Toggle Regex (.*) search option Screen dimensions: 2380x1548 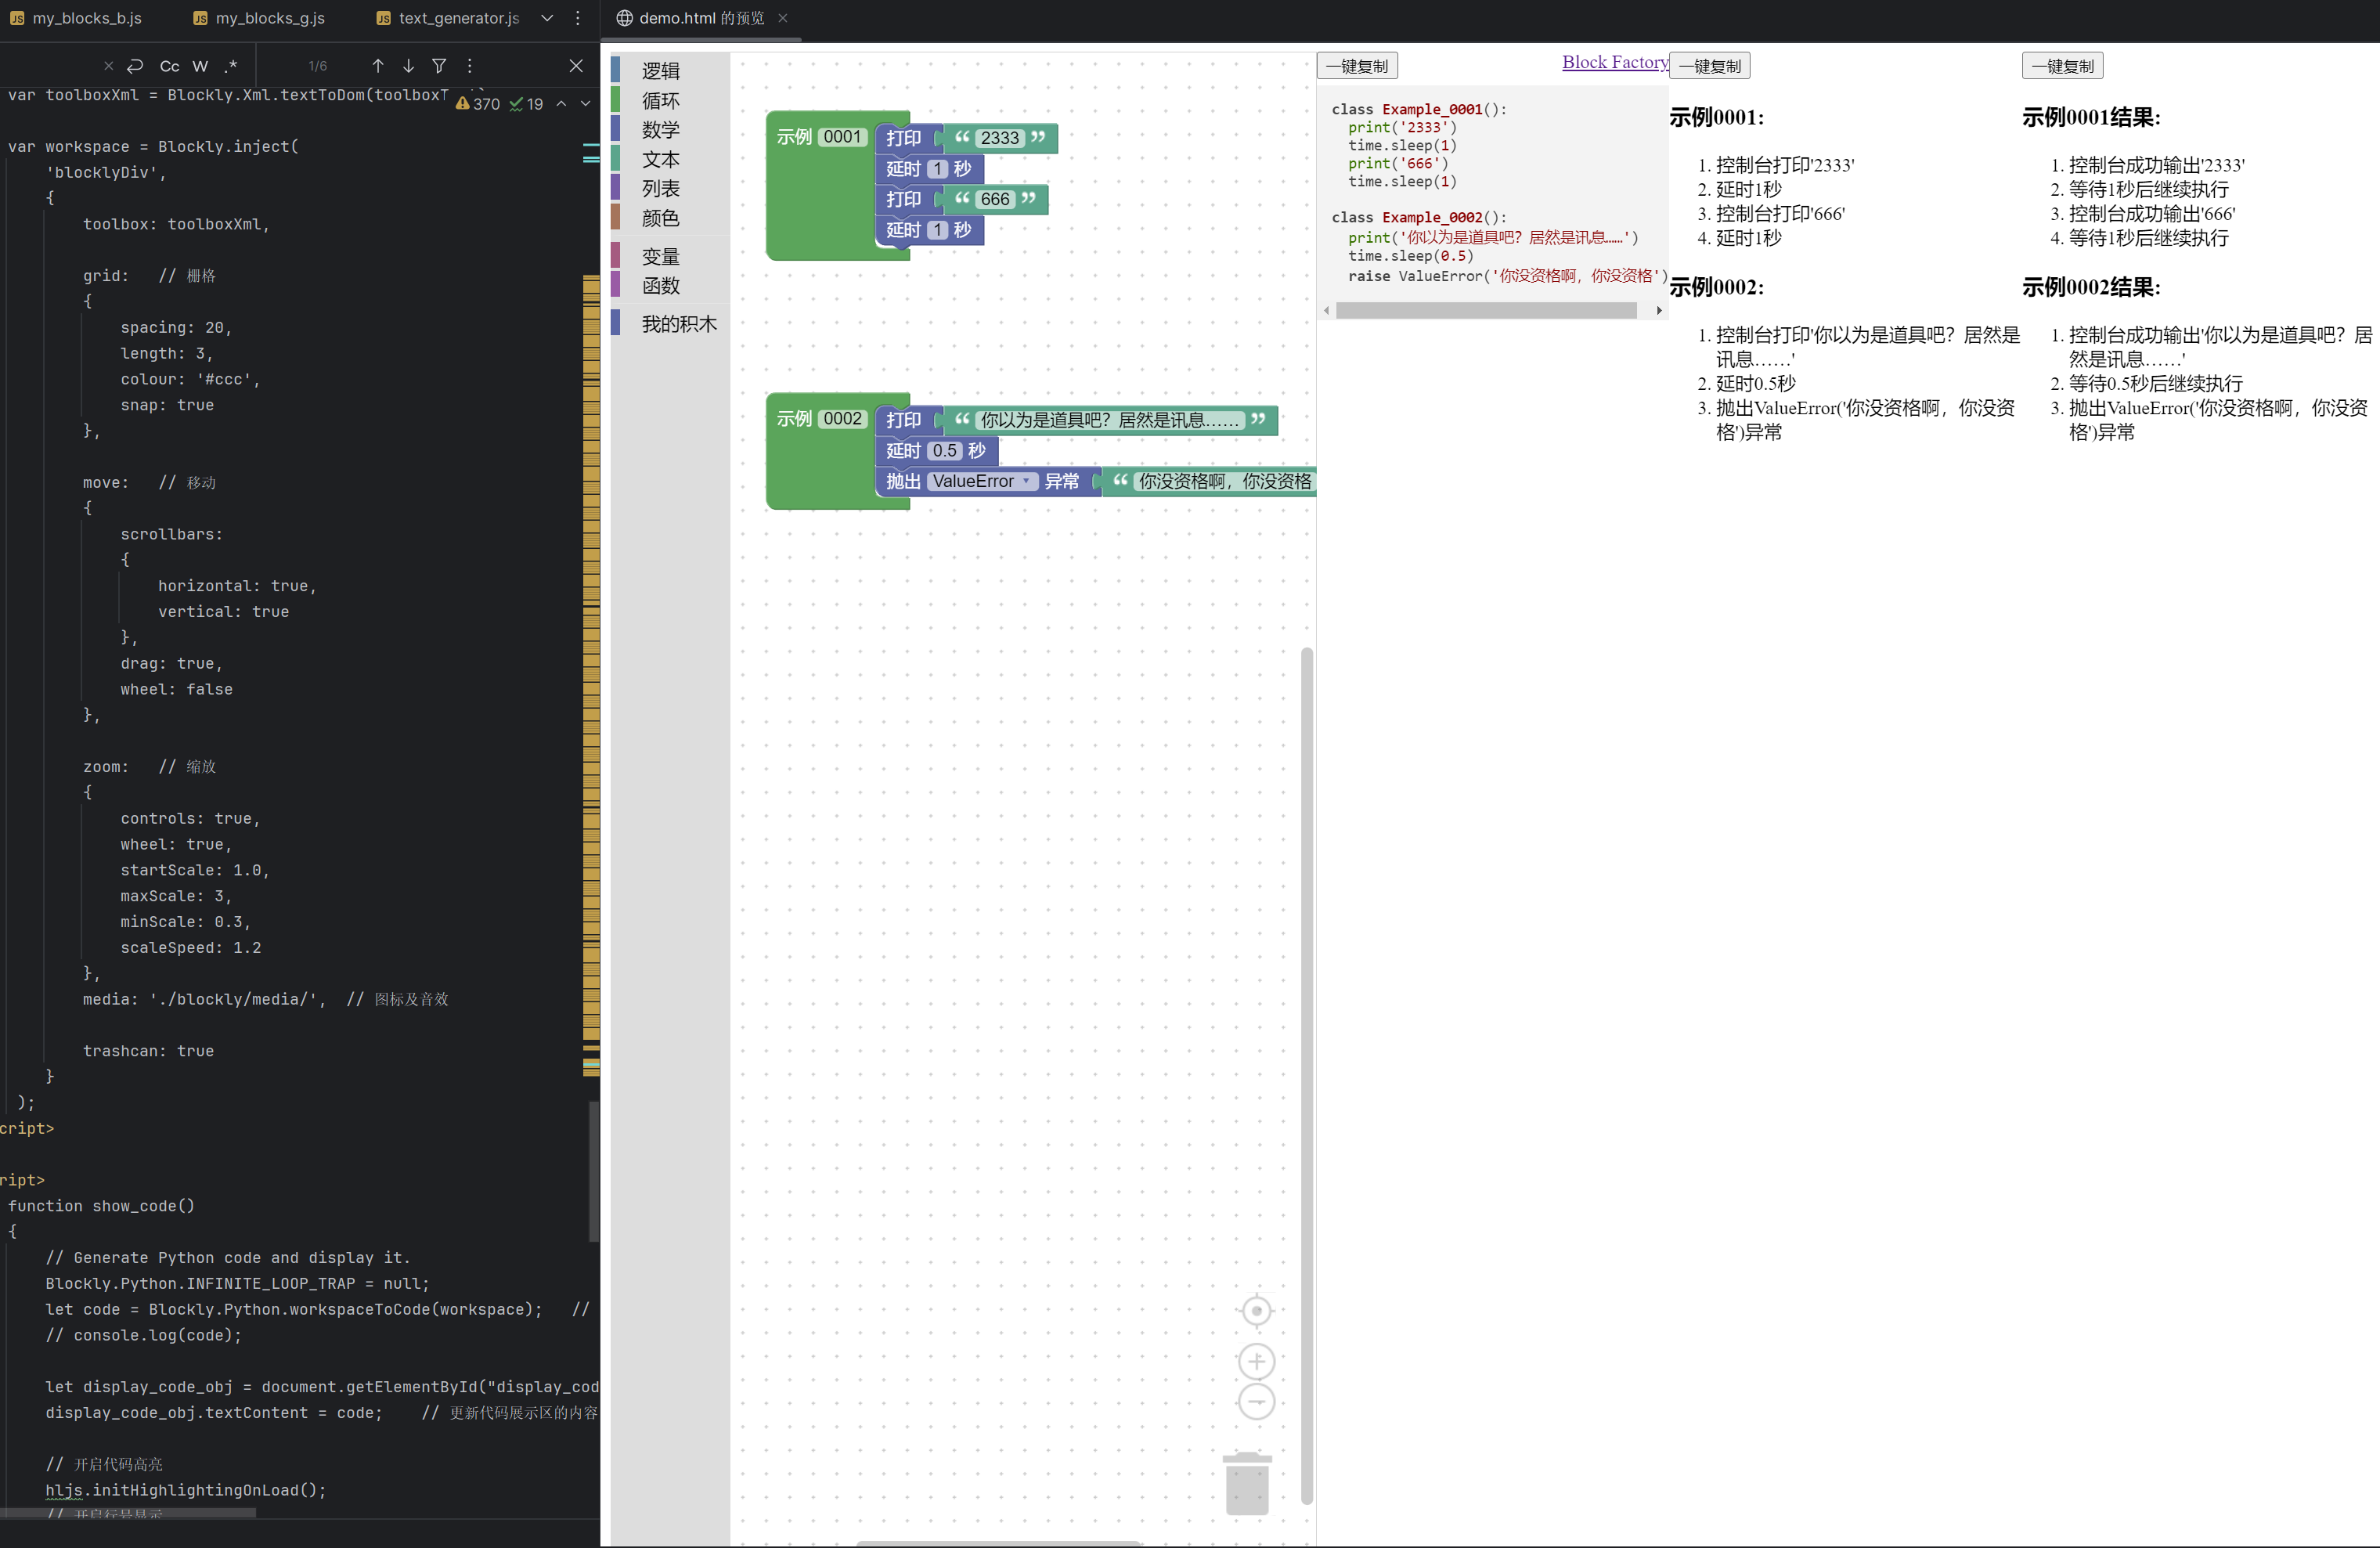coord(231,66)
